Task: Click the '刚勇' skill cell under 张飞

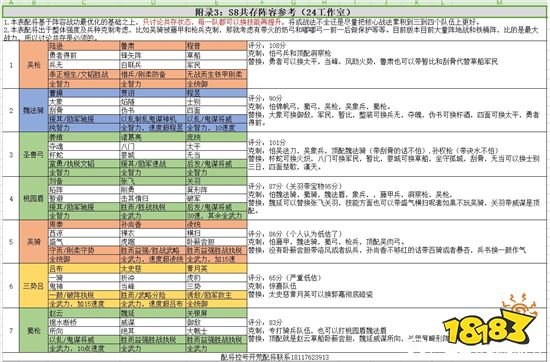Action: 152,190
